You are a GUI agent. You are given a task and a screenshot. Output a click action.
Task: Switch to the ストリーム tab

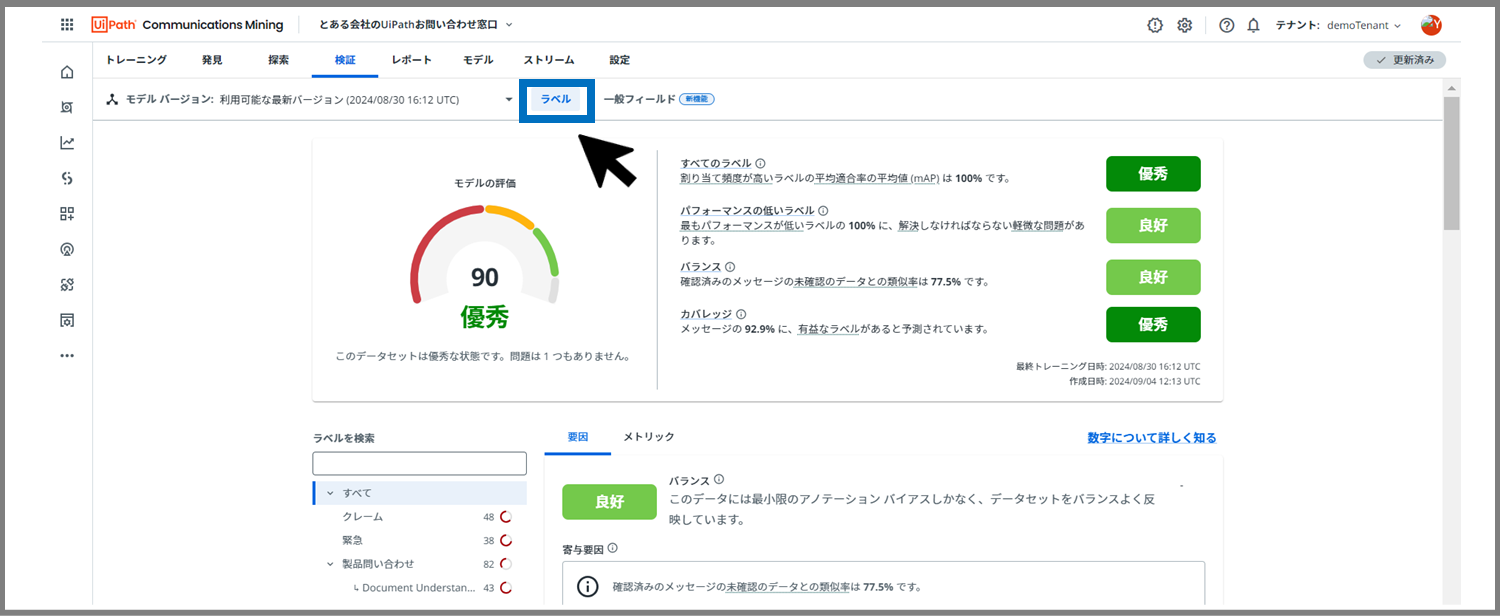pos(548,60)
